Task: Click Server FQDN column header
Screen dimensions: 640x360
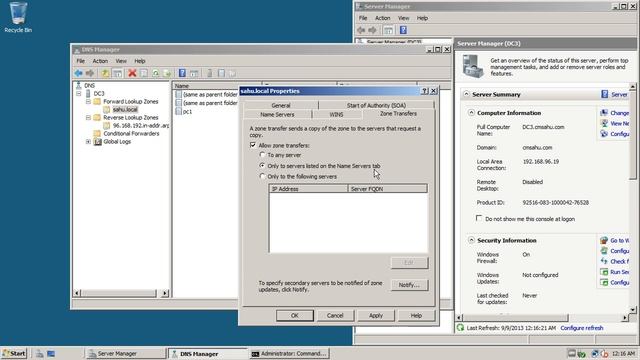Action: click(x=387, y=189)
